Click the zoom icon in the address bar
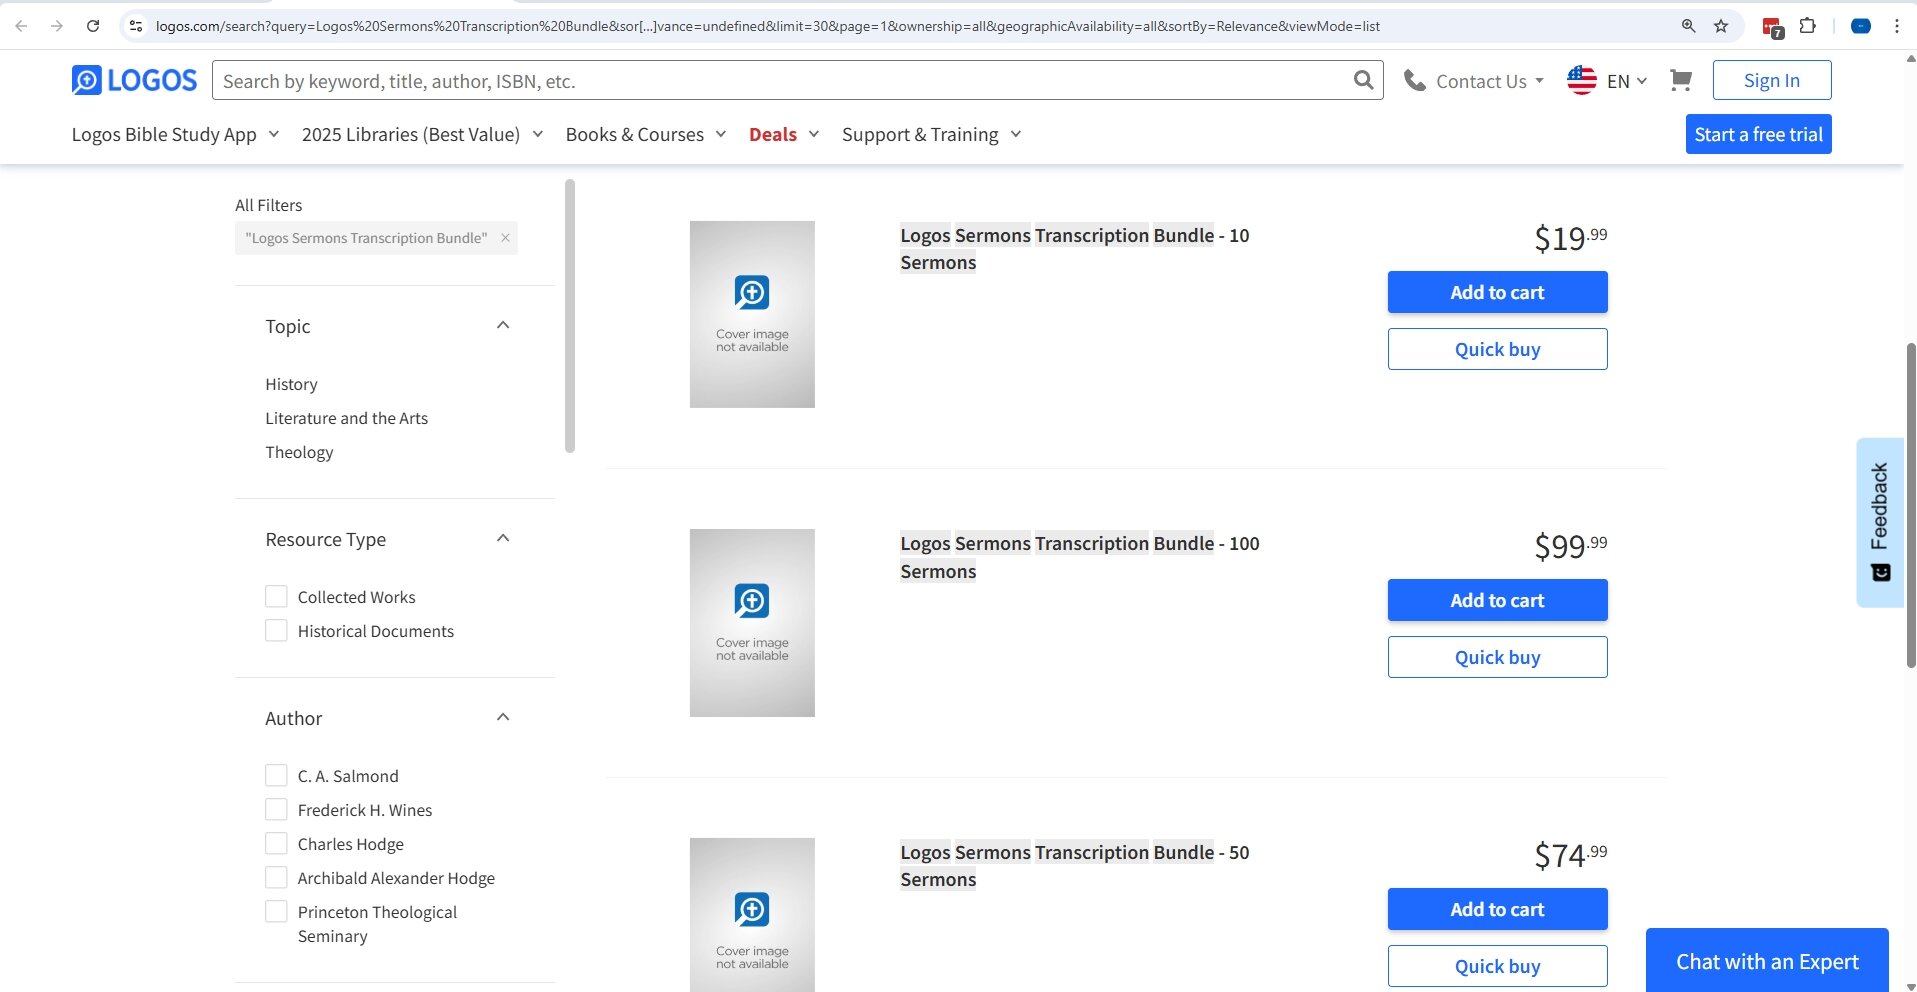 click(1689, 26)
